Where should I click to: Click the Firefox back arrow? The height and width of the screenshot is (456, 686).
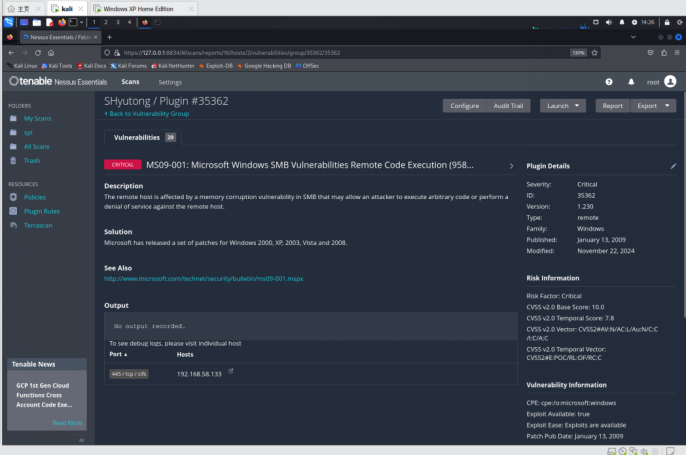click(11, 53)
